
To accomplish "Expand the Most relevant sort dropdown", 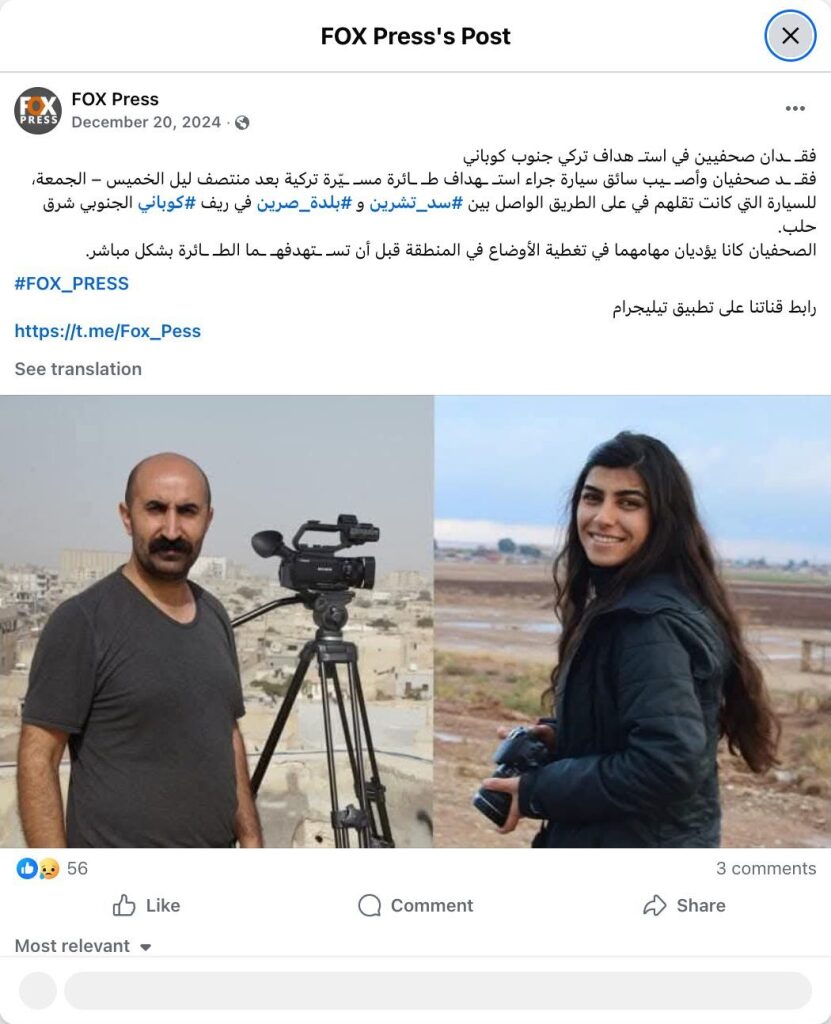I will click(83, 946).
